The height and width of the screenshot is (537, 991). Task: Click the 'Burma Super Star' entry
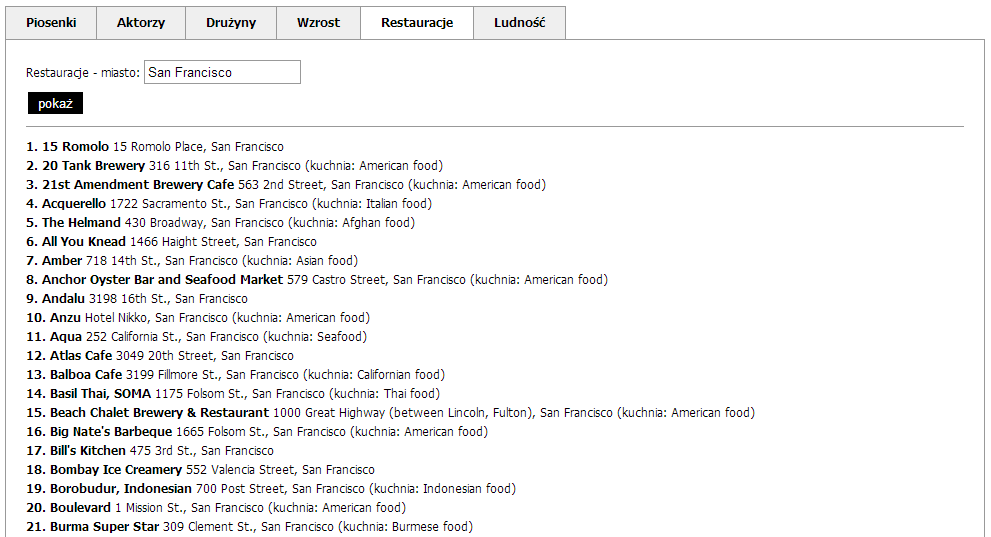click(x=250, y=526)
